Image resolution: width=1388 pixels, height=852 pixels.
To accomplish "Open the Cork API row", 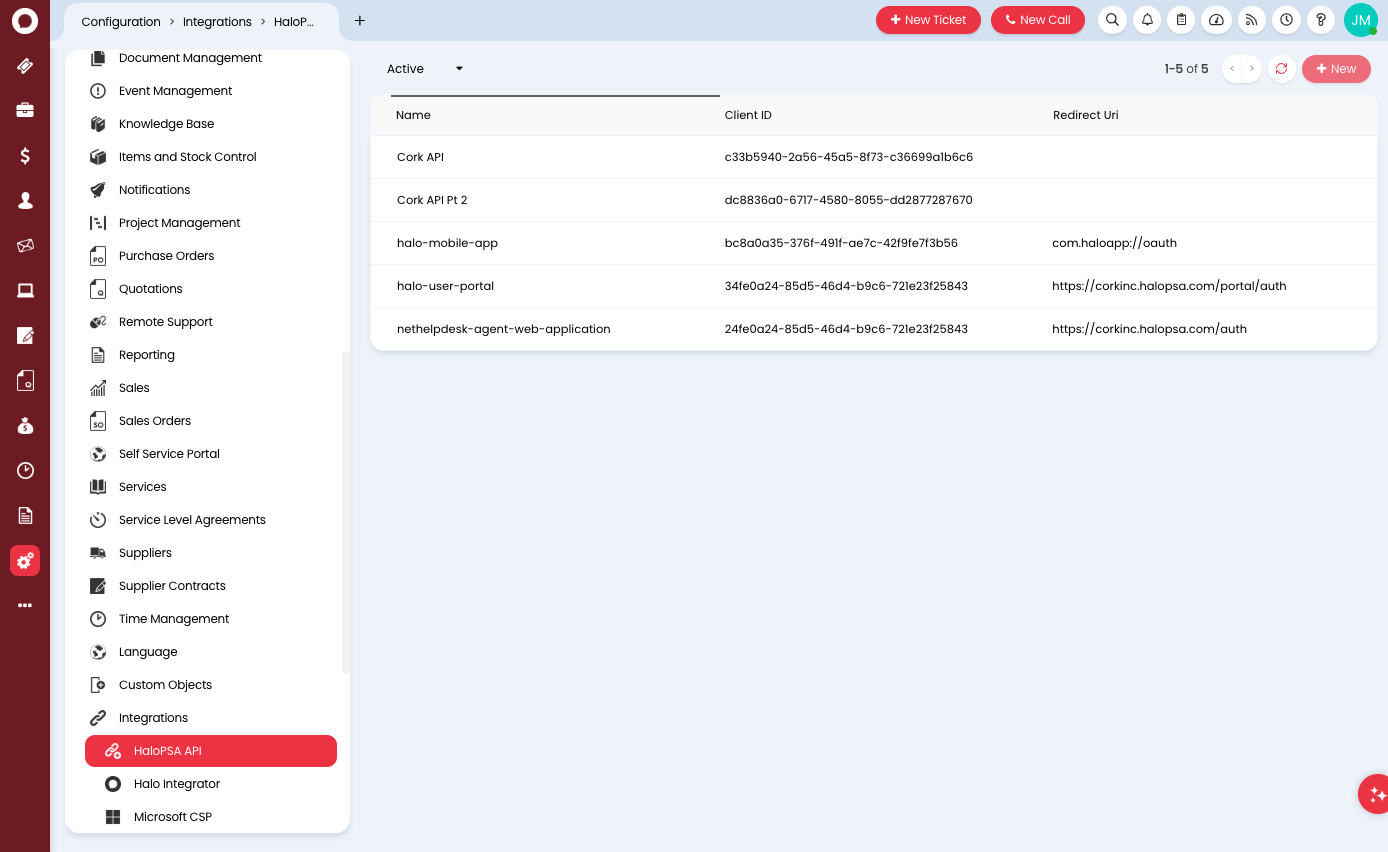I will 874,157.
